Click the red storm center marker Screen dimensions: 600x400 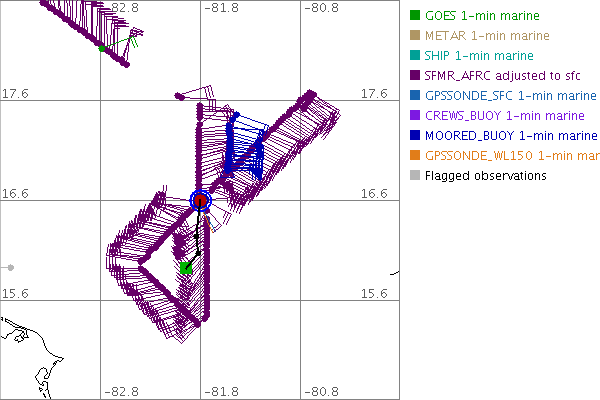(201, 201)
